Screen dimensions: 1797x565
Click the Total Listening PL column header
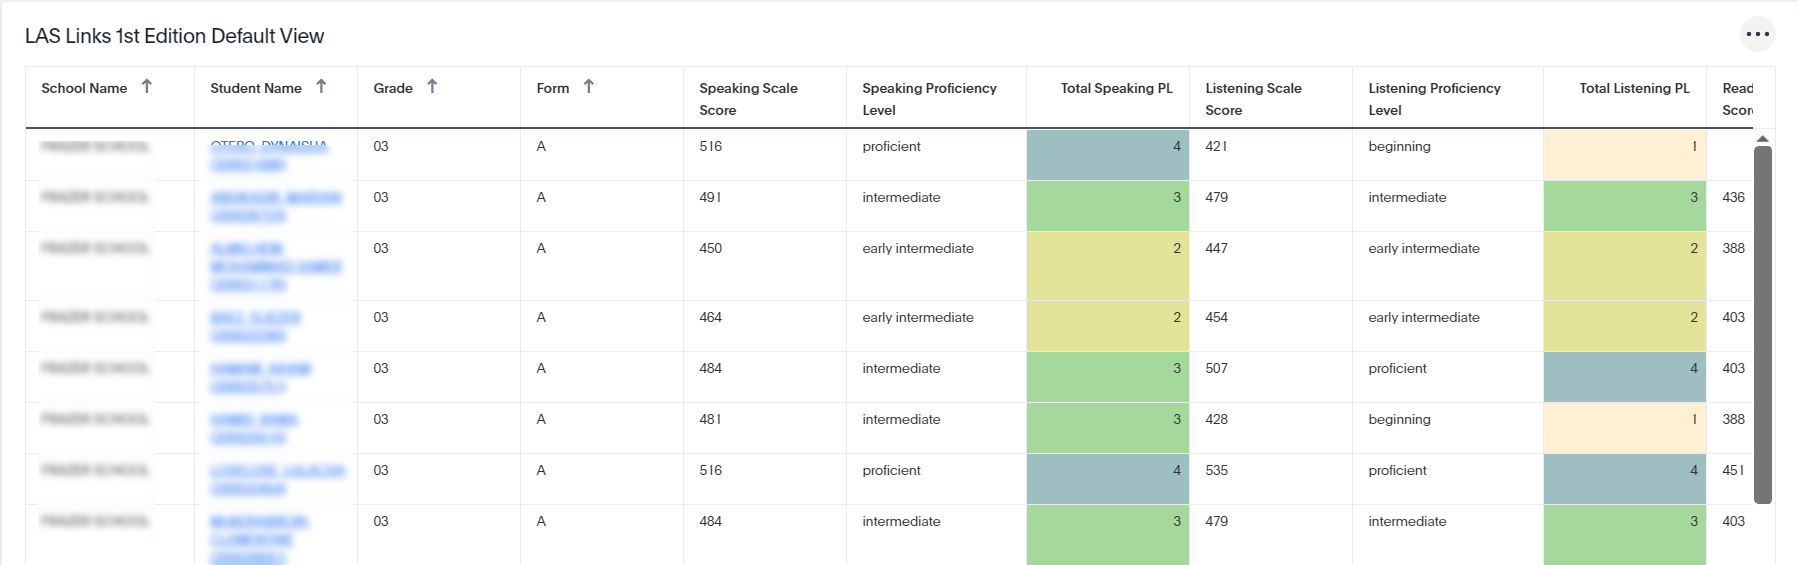coord(1634,88)
